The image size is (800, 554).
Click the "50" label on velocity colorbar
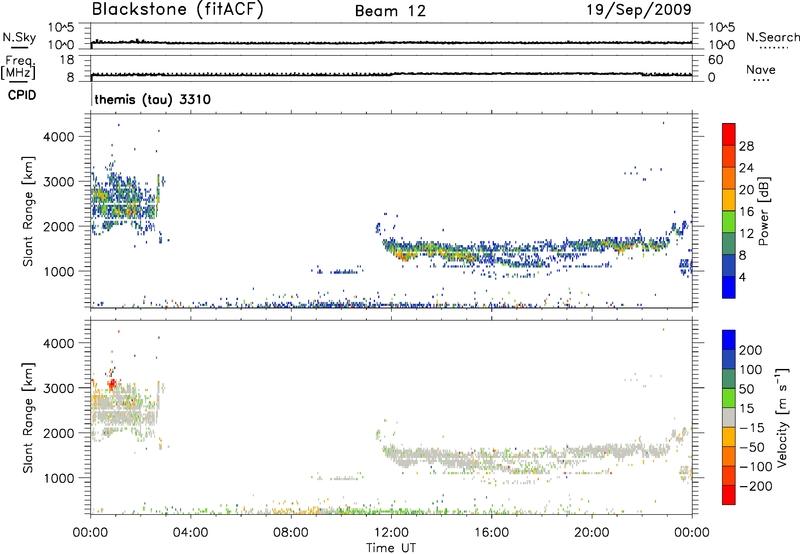[x=747, y=389]
